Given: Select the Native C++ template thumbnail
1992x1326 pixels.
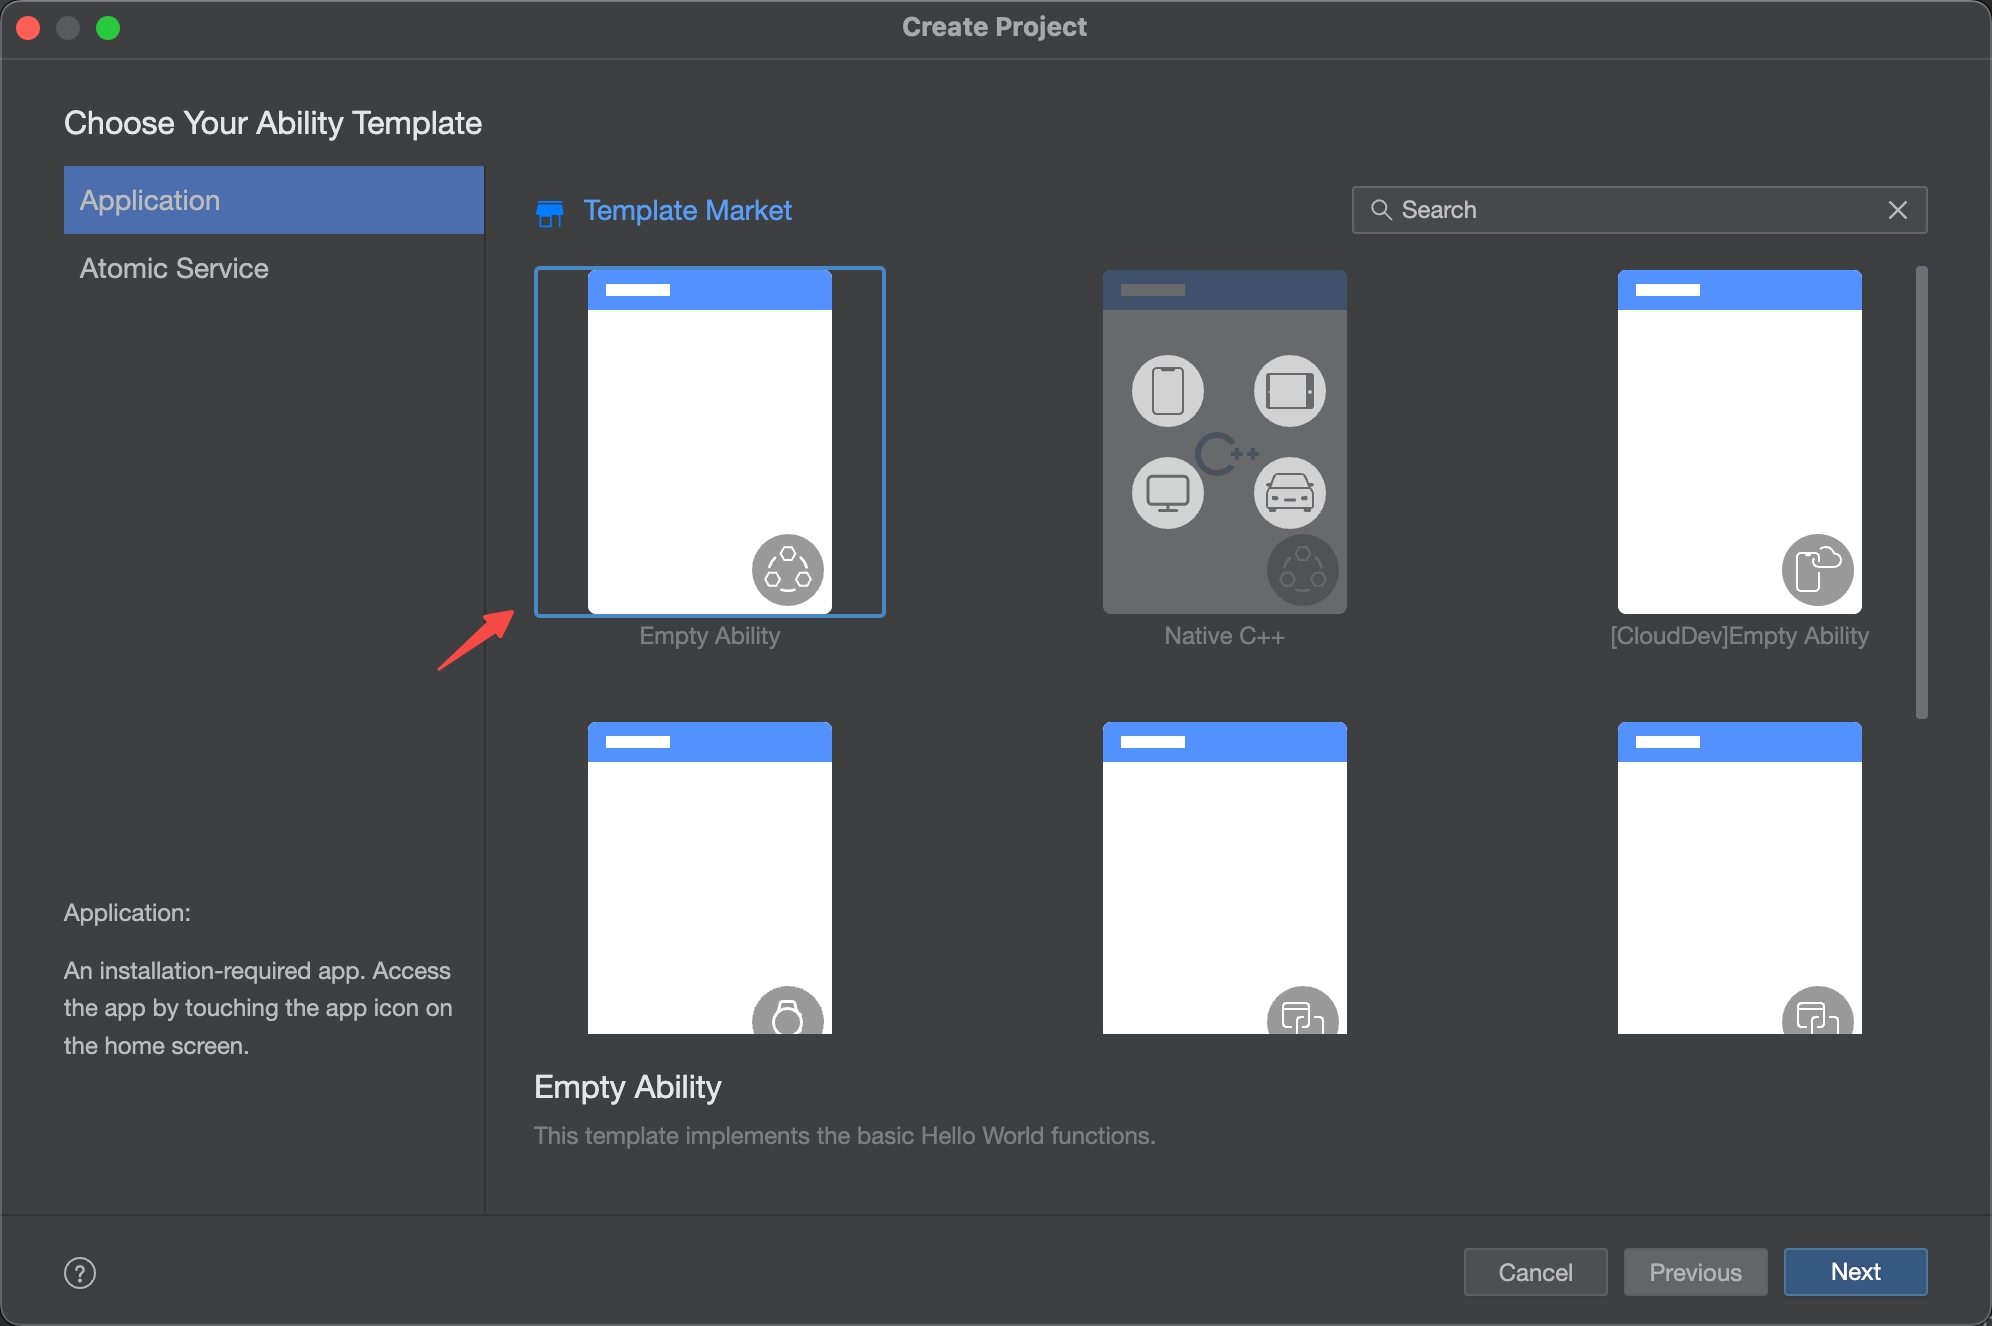Looking at the screenshot, I should coord(1224,441).
